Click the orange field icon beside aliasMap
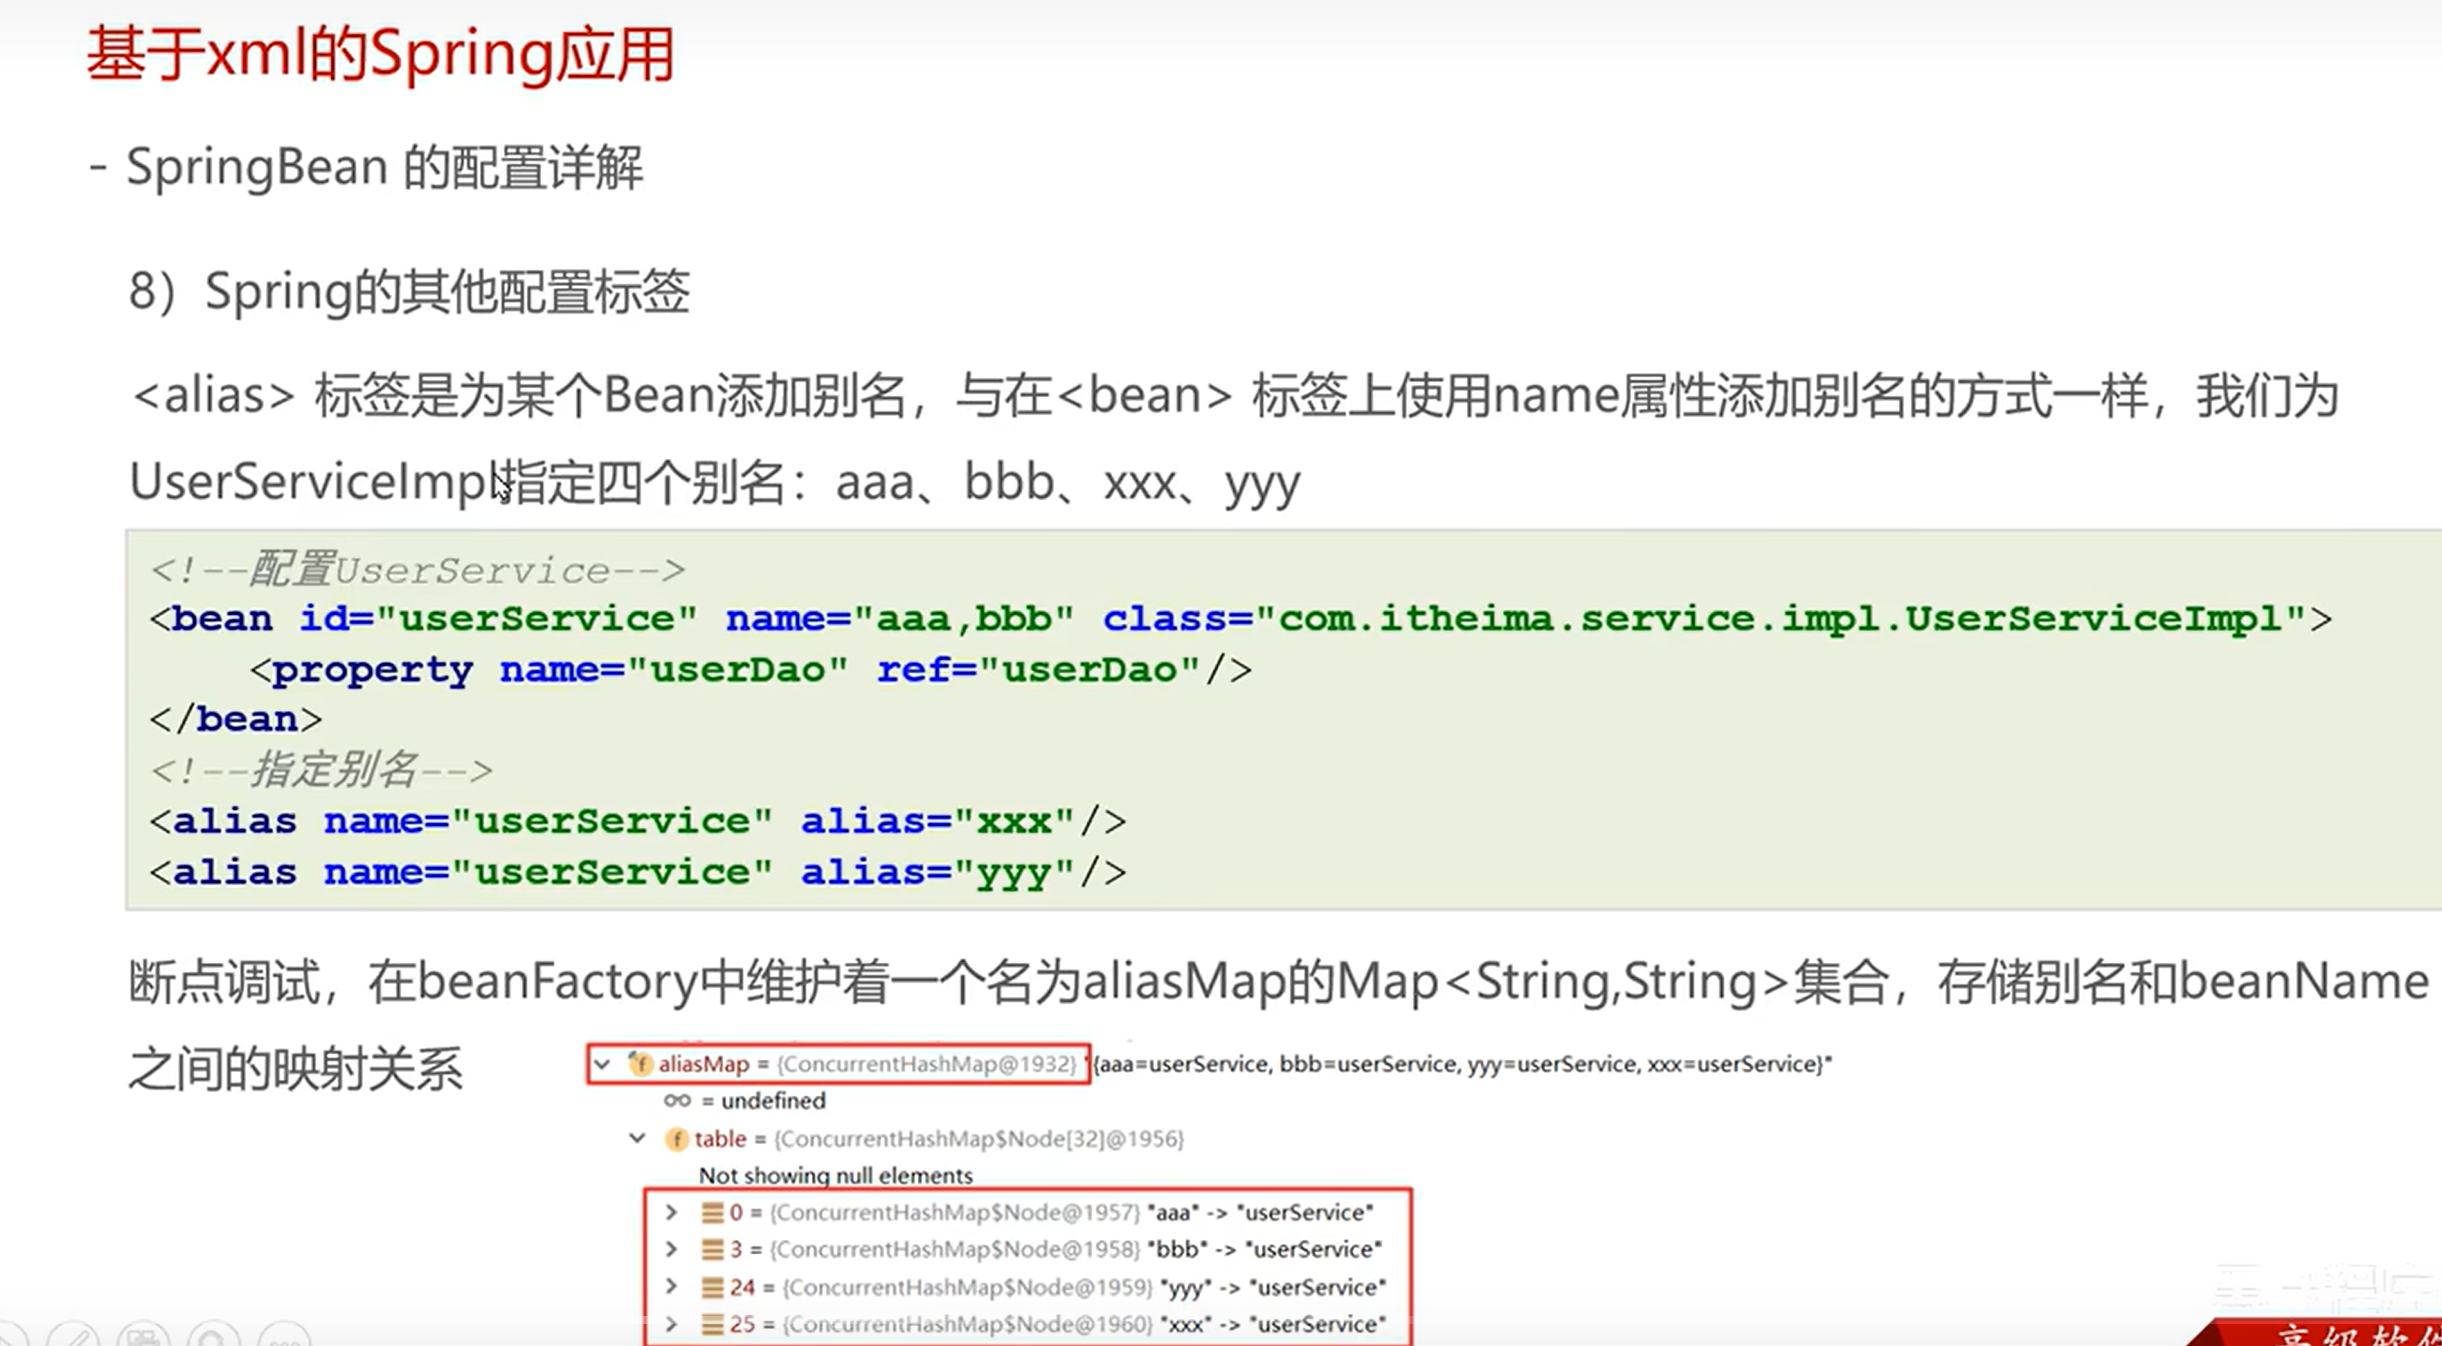This screenshot has height=1346, width=2442. [640, 1064]
